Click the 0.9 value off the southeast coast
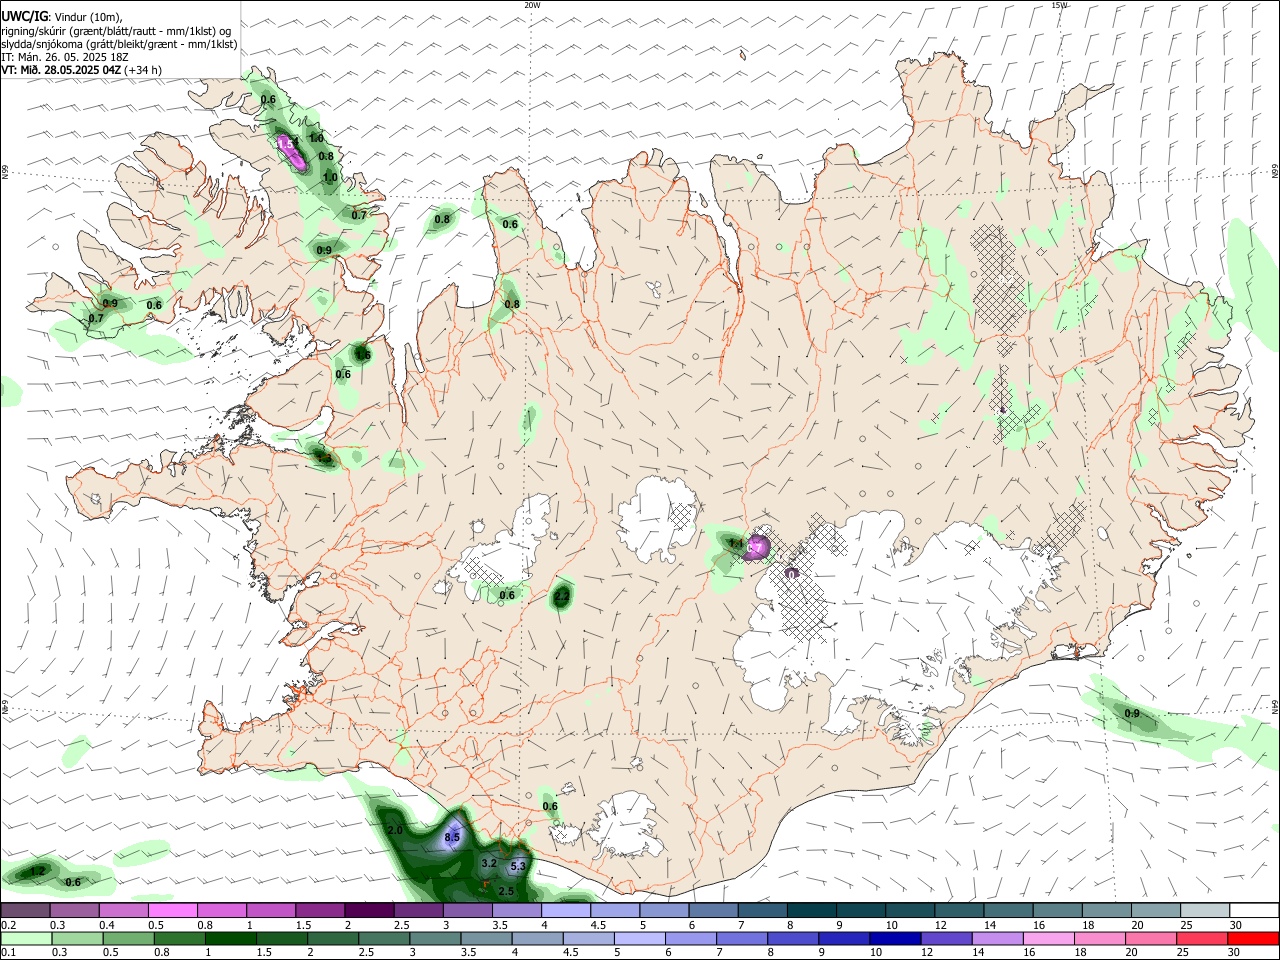The width and height of the screenshot is (1280, 960). coord(1132,714)
